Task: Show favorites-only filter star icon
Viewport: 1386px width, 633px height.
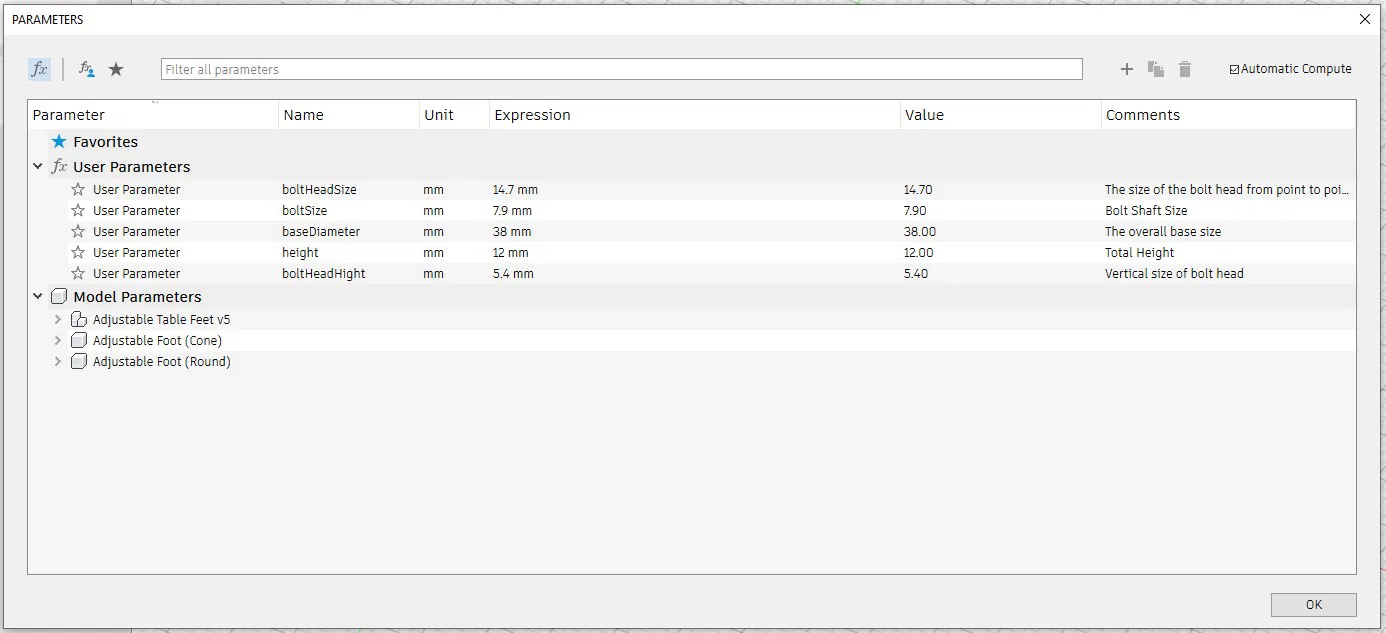Action: pos(116,69)
